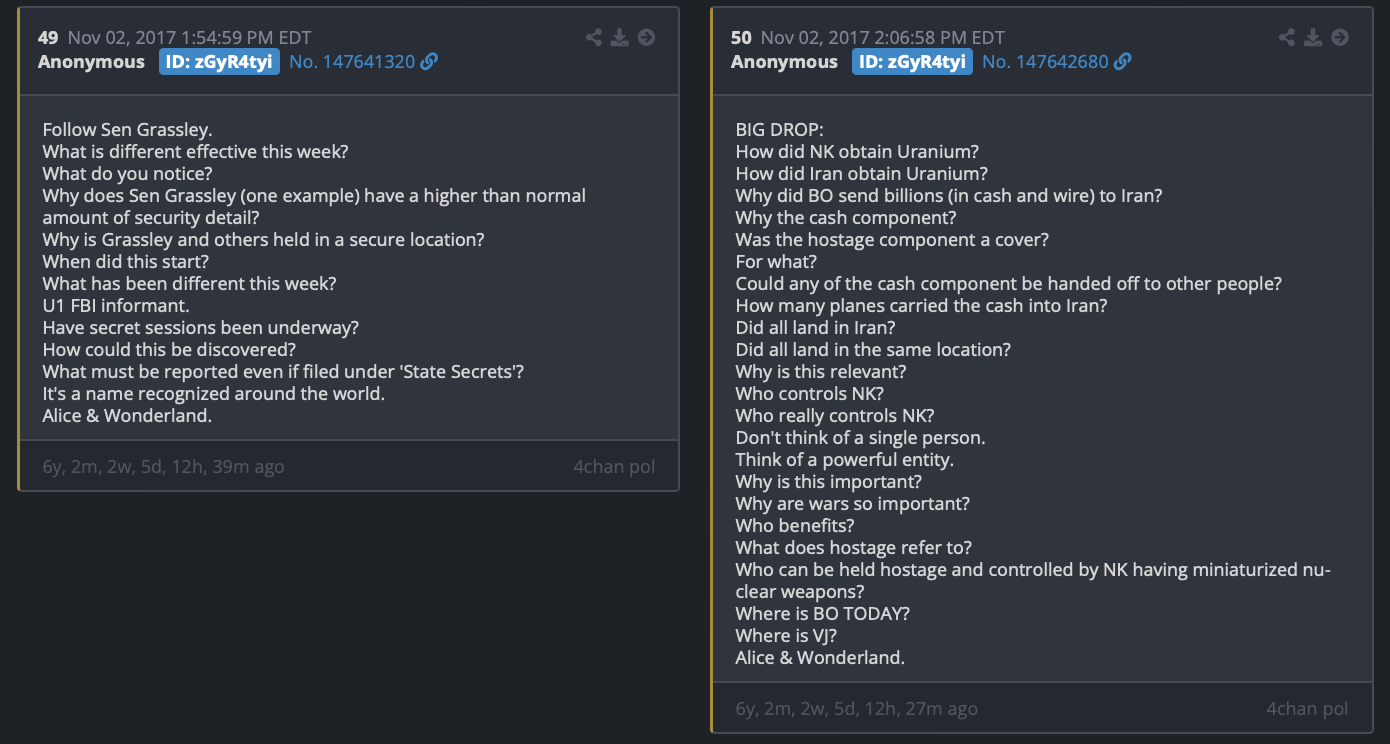Download post 50 with the download icon
This screenshot has height=744, width=1390.
1313,38
